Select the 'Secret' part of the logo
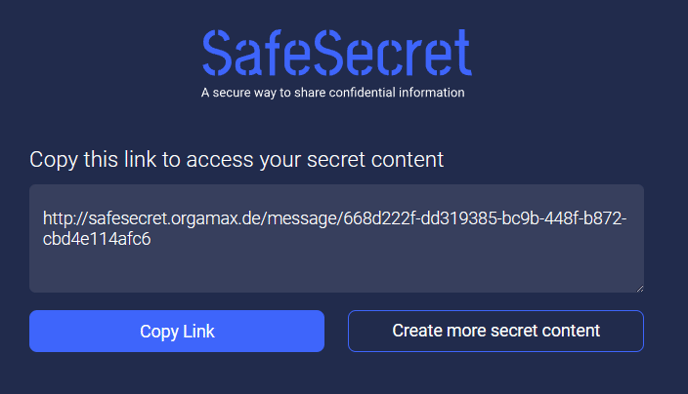 point(394,53)
